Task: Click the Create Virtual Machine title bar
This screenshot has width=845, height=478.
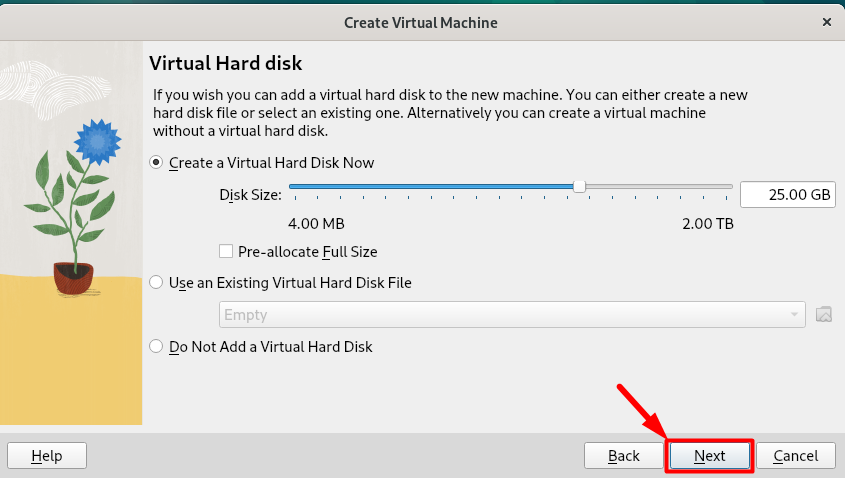Action: pos(420,21)
